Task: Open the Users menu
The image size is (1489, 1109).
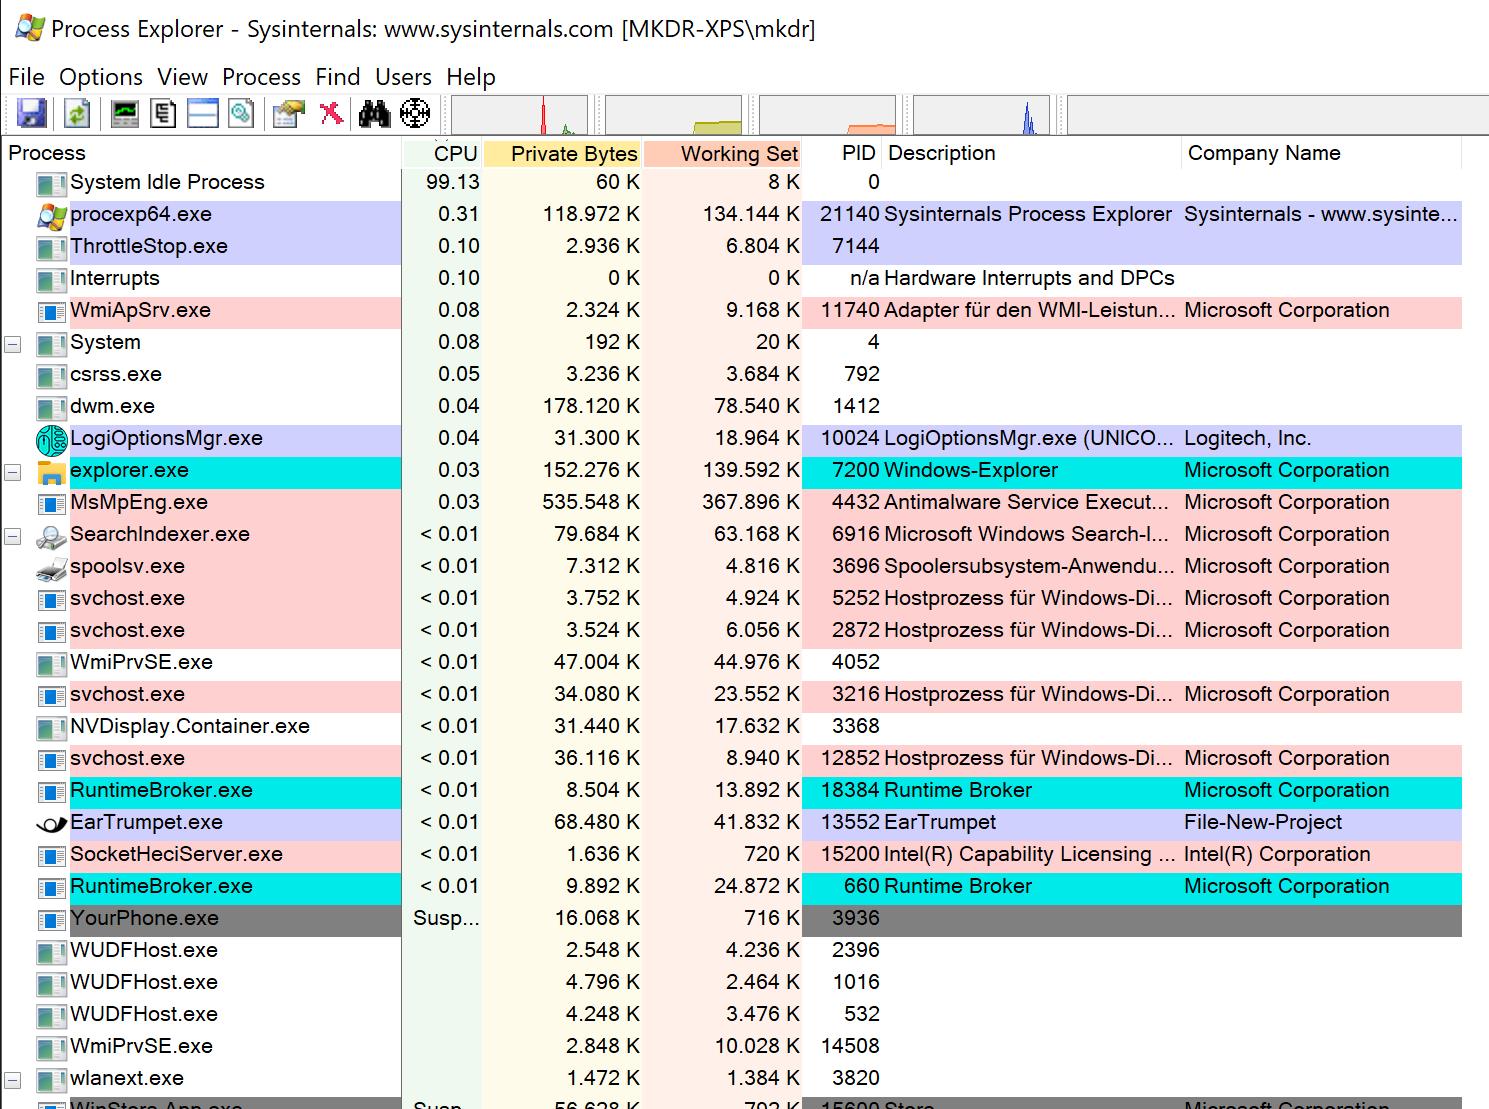Action: point(403,77)
